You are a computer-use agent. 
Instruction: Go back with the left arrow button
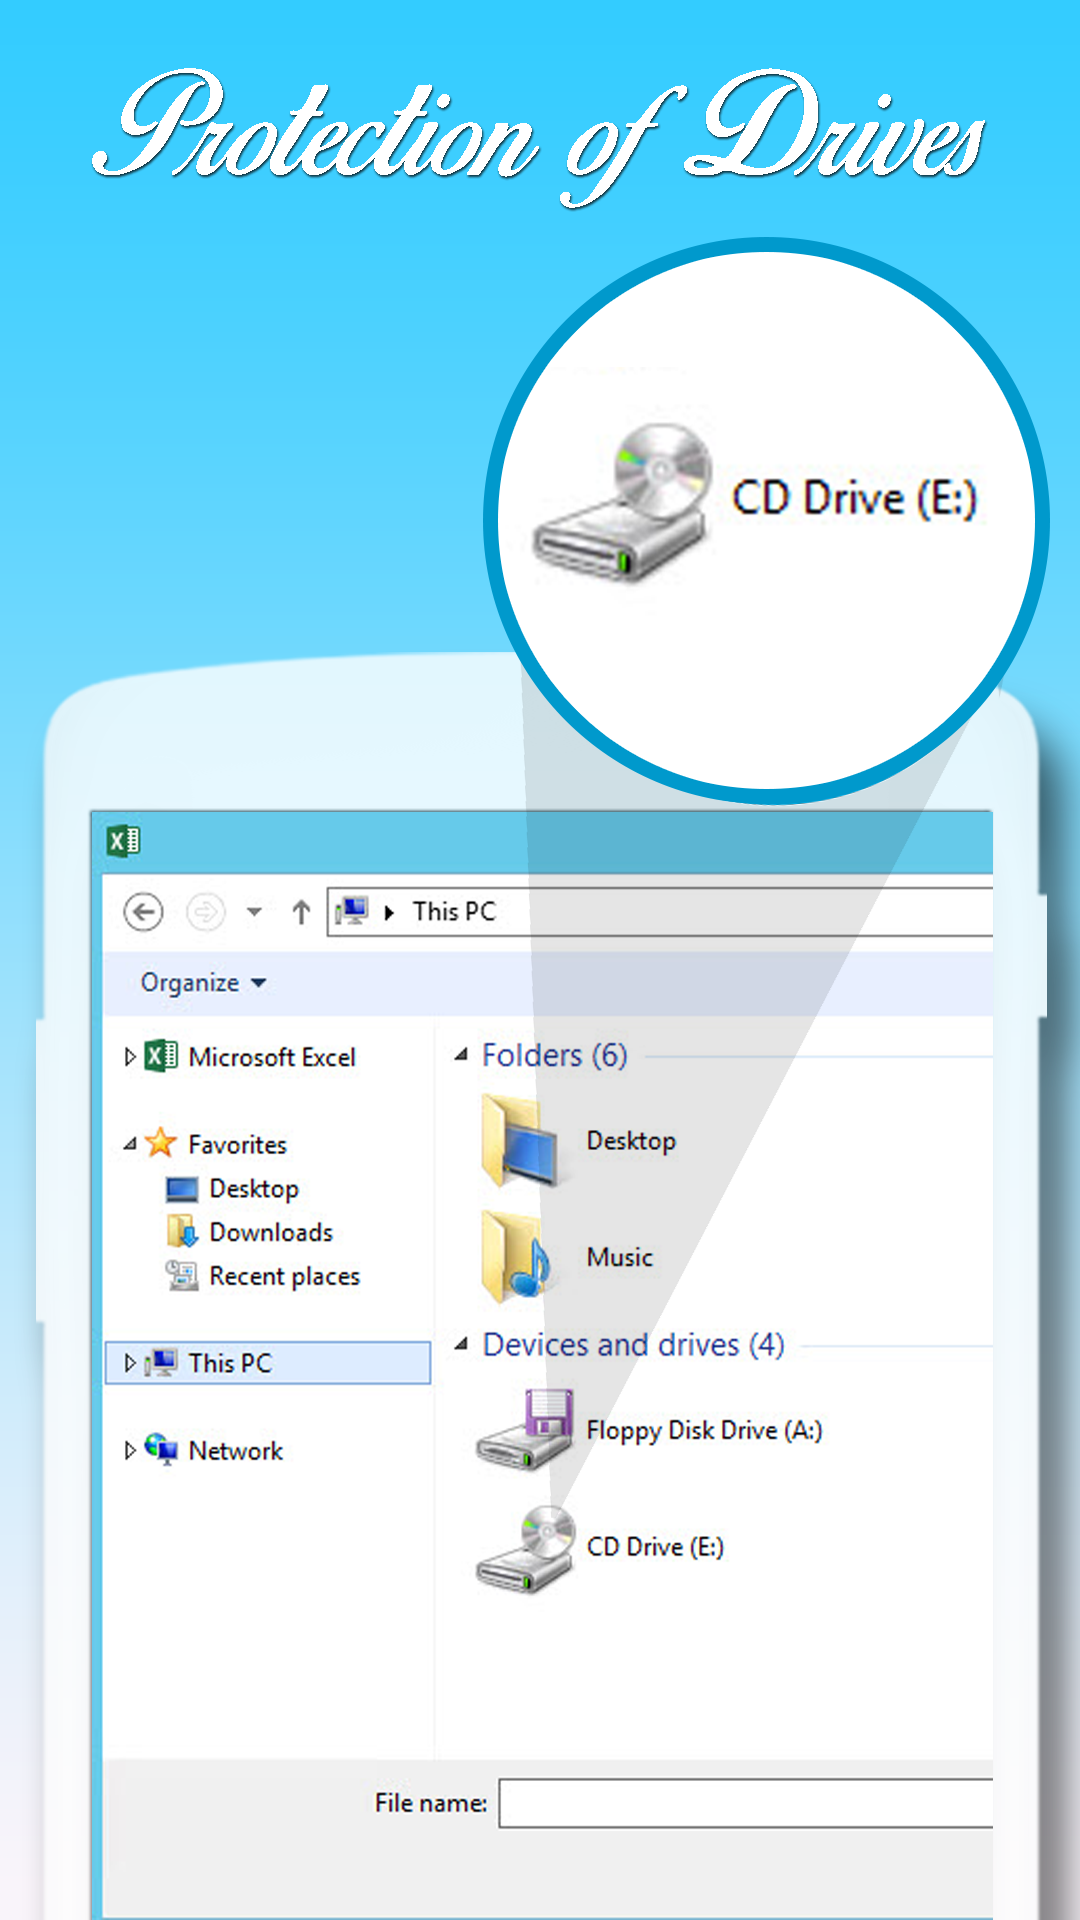(x=143, y=912)
